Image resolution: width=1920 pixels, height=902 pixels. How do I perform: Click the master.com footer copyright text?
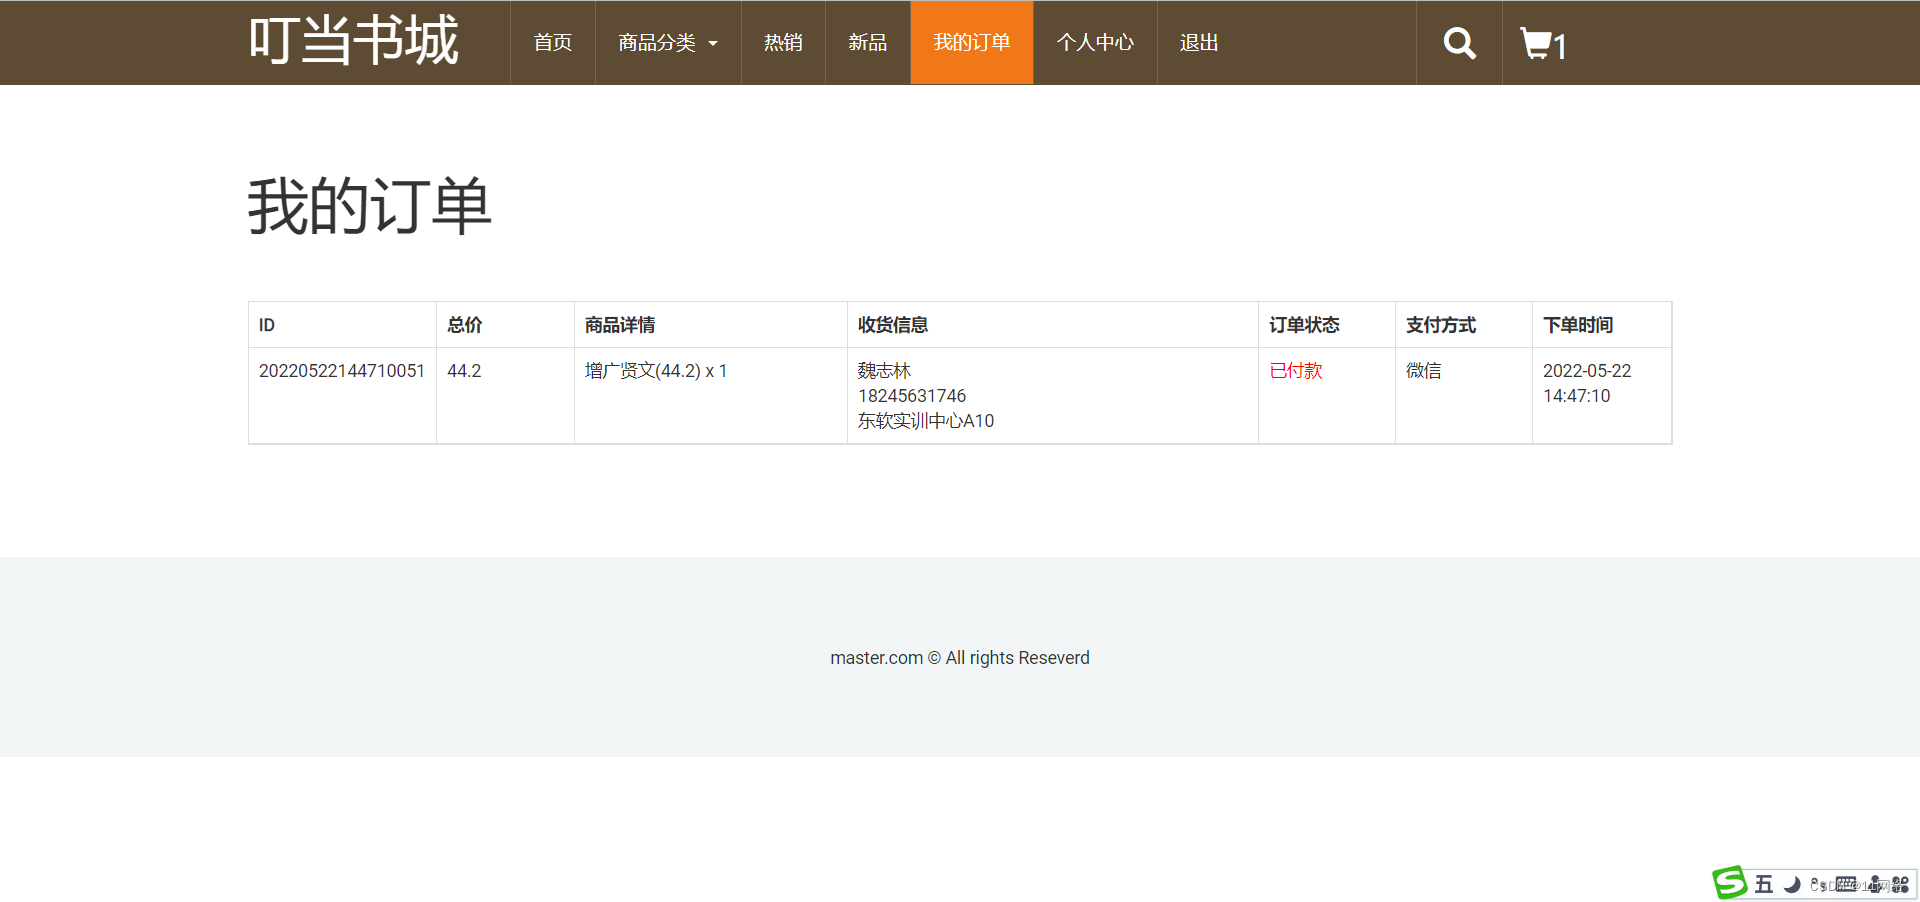[x=960, y=658]
